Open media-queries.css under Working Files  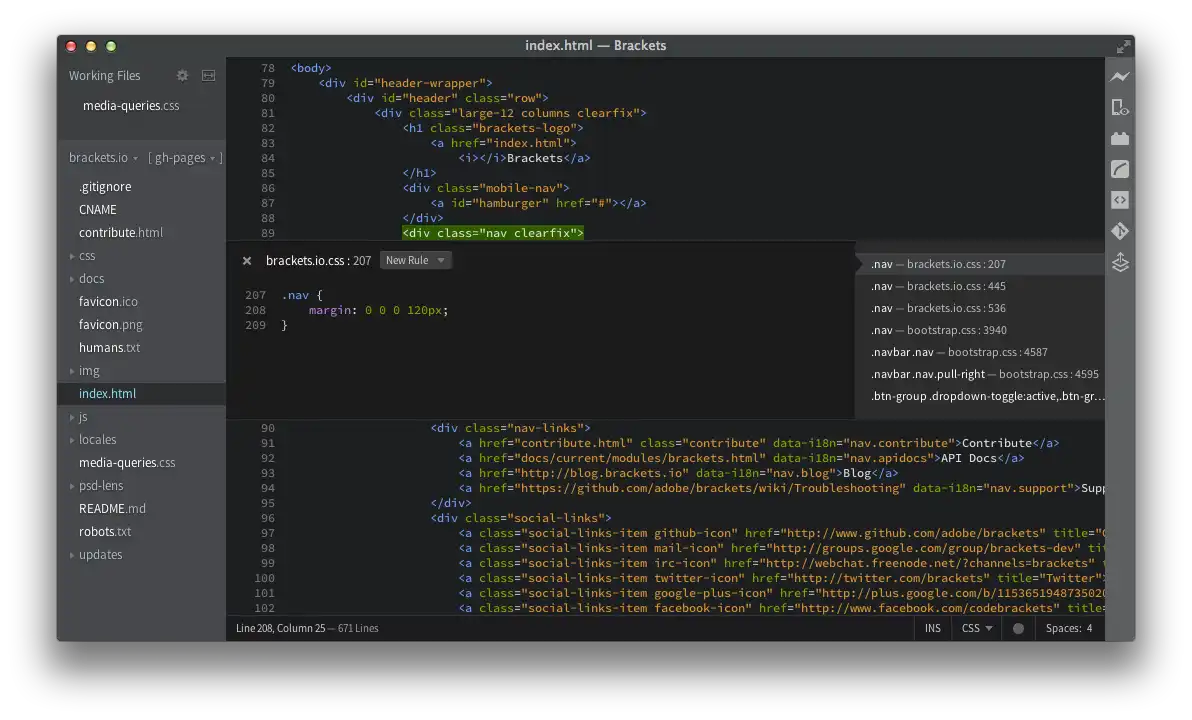(131, 106)
